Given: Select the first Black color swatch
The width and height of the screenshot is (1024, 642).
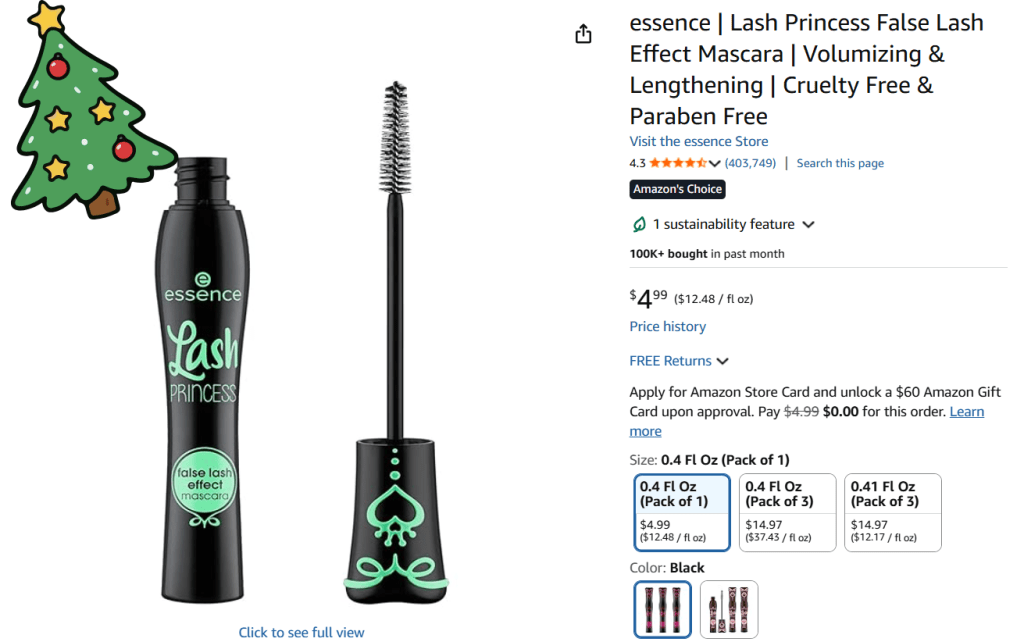Looking at the screenshot, I should tap(662, 609).
